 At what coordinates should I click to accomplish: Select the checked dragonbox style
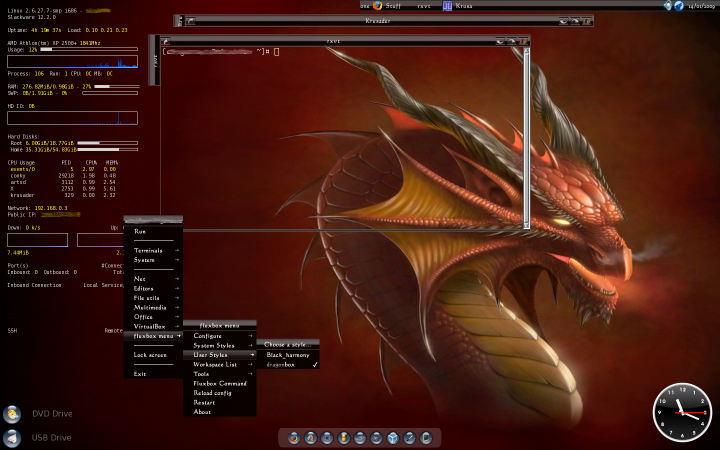coord(288,365)
